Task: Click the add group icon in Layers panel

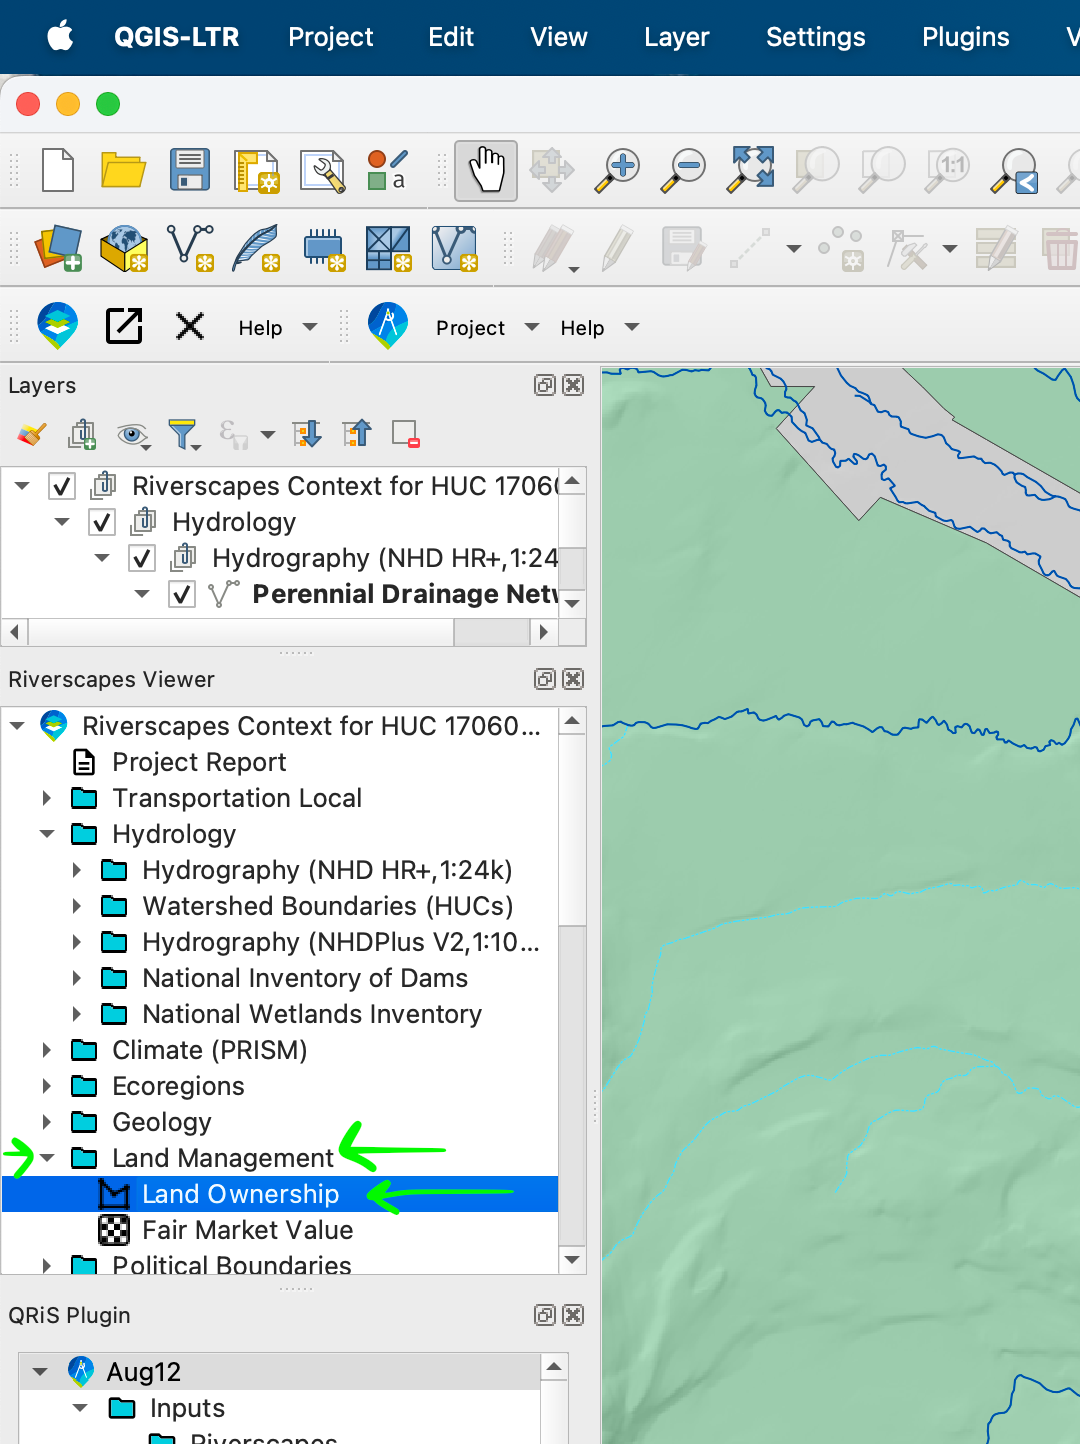Action: pyautogui.click(x=82, y=434)
